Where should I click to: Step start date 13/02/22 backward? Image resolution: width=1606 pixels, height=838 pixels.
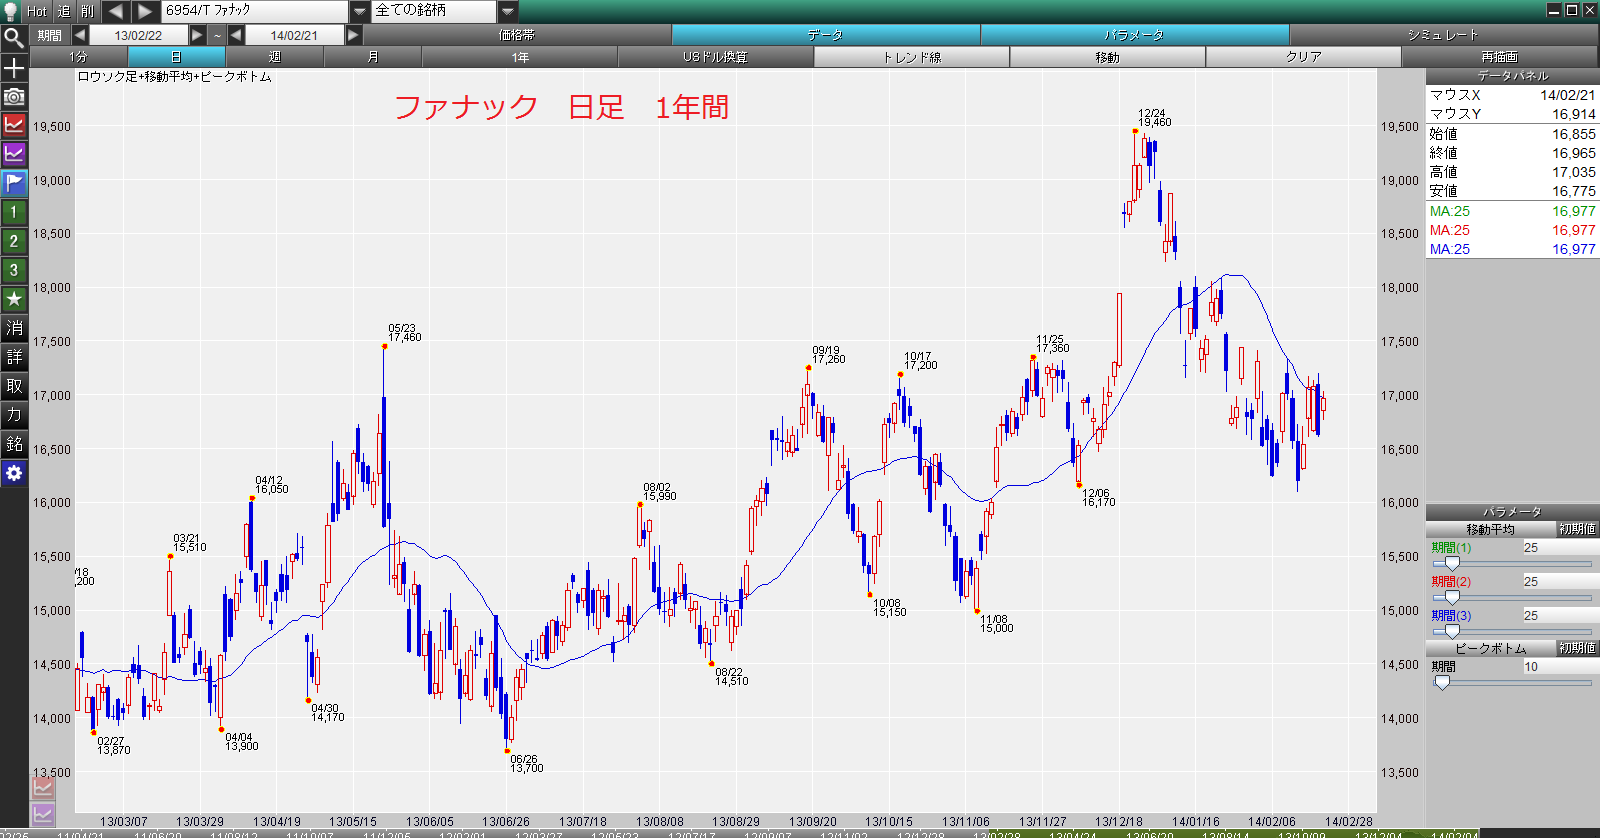pyautogui.click(x=79, y=35)
